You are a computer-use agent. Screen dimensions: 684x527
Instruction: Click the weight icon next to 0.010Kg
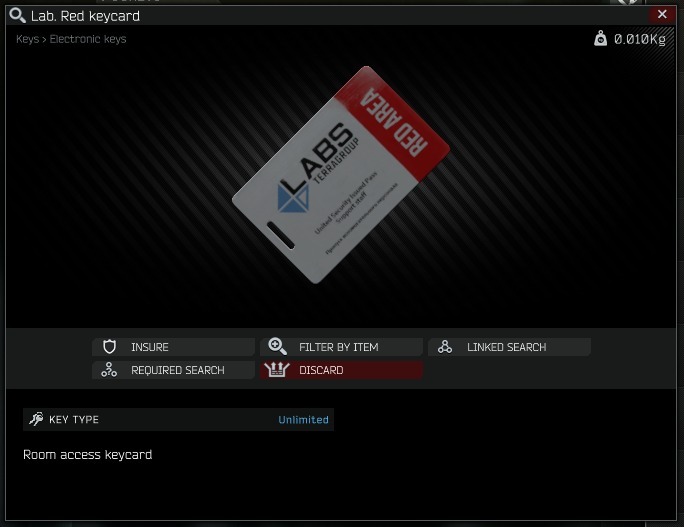pyautogui.click(x=600, y=39)
